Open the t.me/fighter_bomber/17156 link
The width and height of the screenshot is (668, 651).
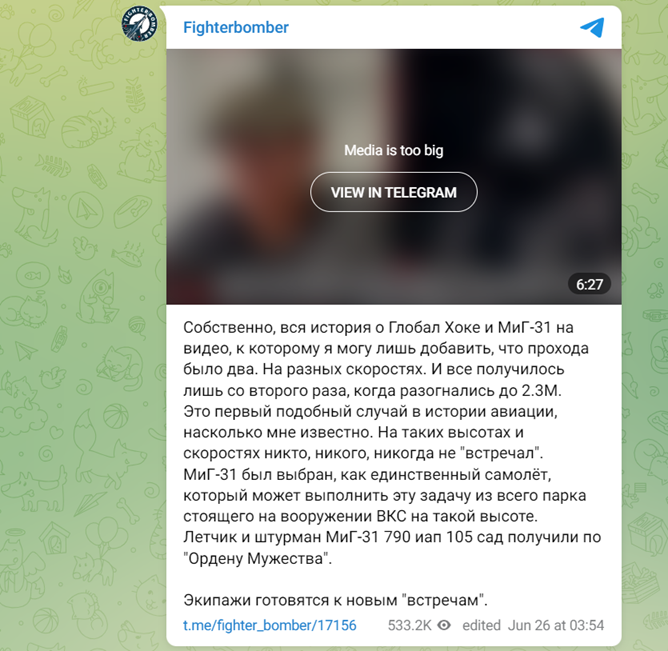click(270, 625)
